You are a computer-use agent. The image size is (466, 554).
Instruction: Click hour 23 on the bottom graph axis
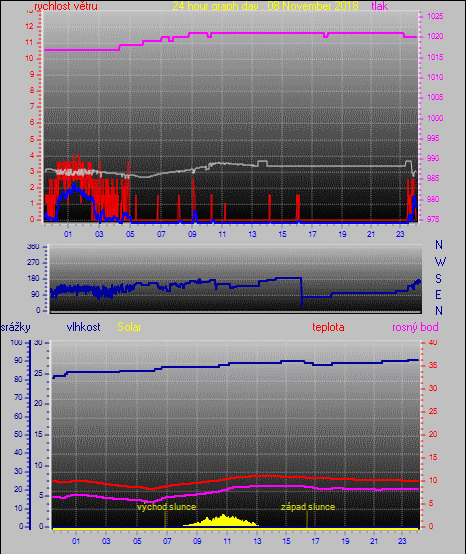[x=402, y=541]
